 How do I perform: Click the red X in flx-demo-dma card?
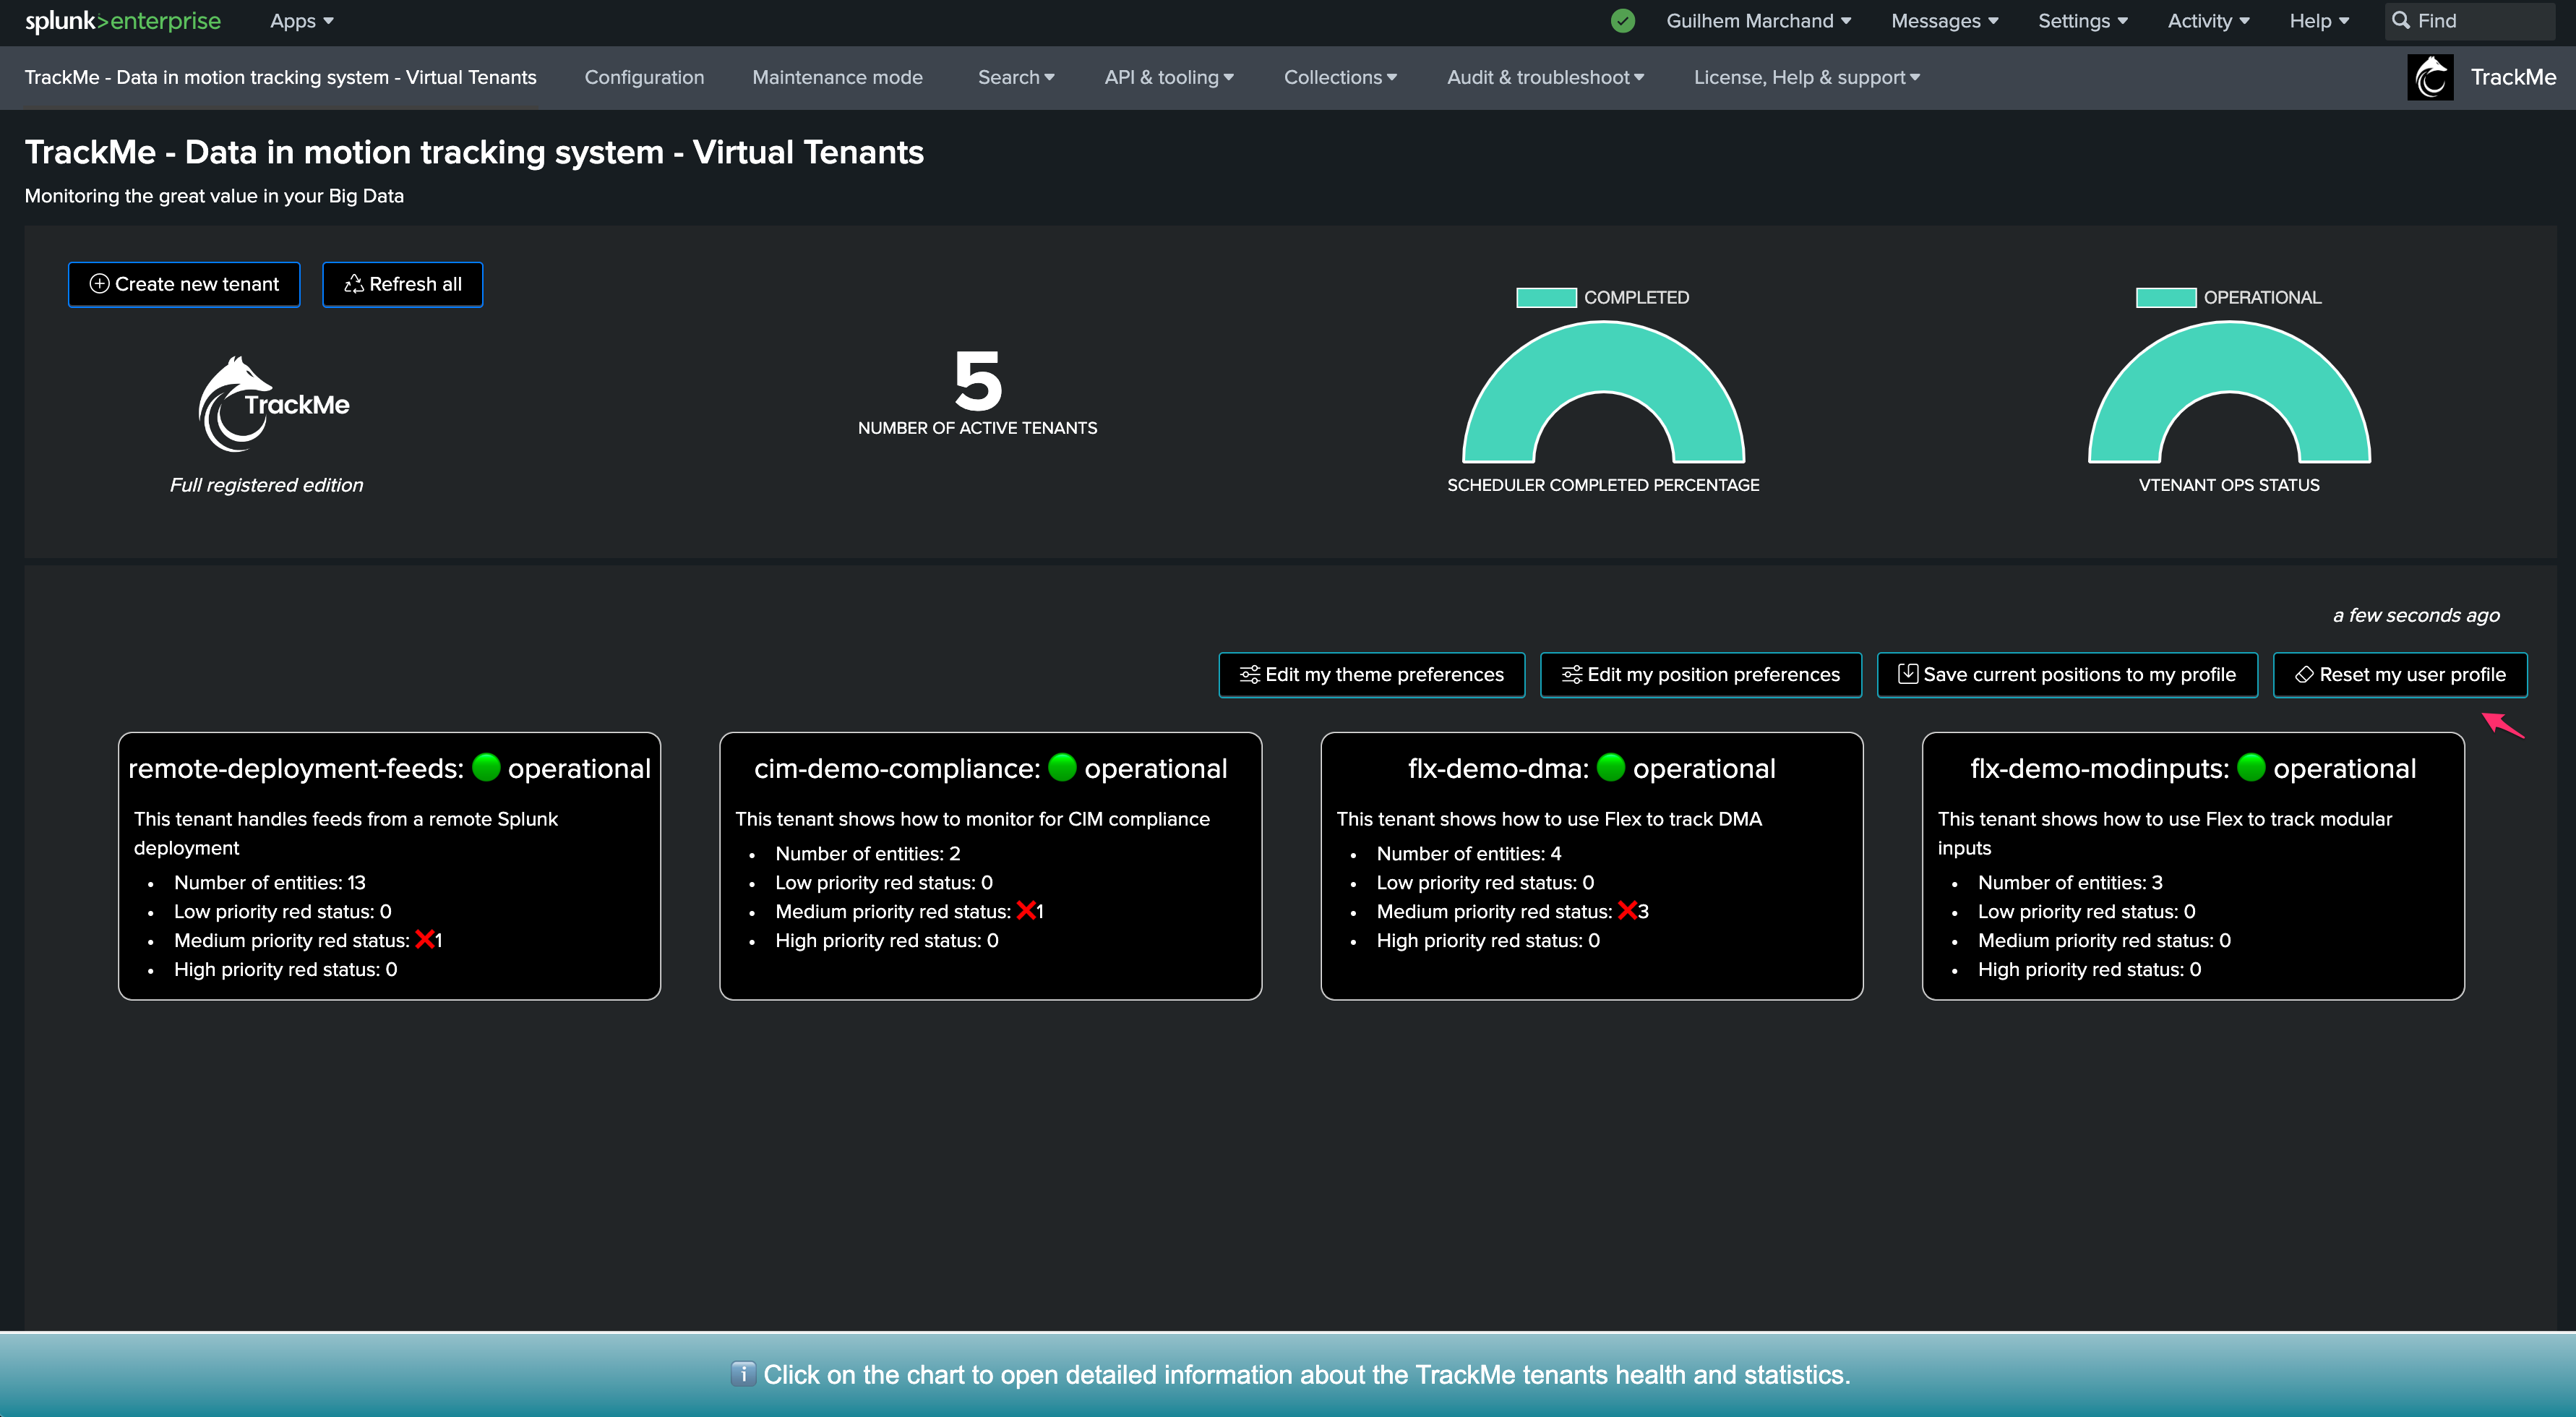1627,910
